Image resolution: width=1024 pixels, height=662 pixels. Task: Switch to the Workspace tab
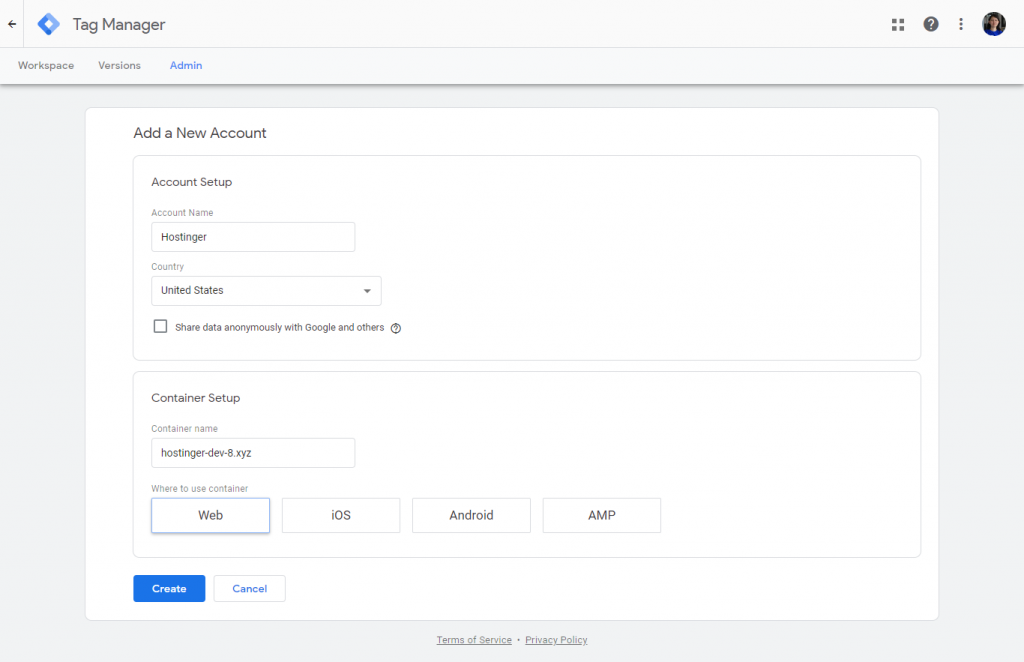tap(45, 65)
